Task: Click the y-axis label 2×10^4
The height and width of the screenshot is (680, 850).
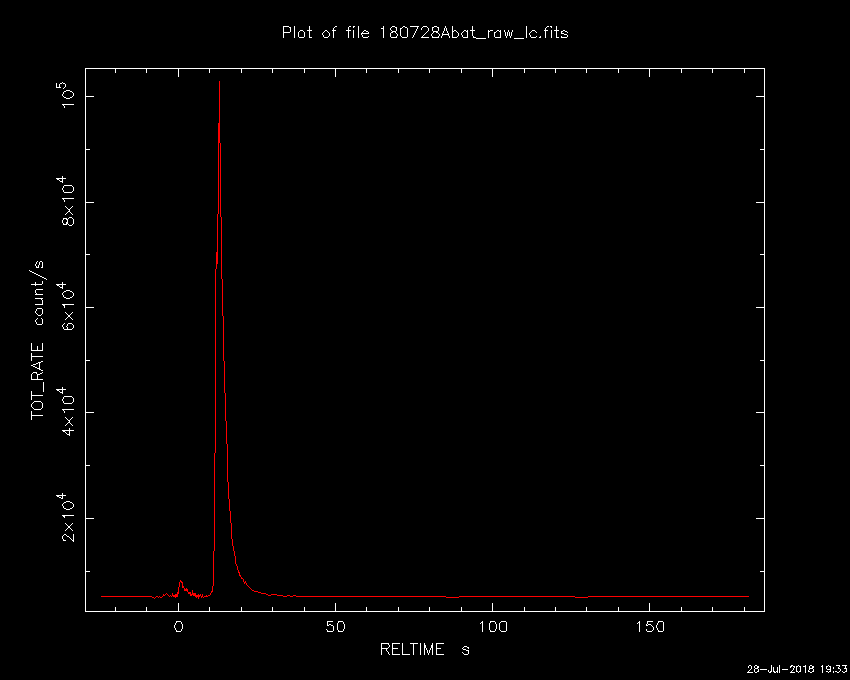Action: click(68, 518)
